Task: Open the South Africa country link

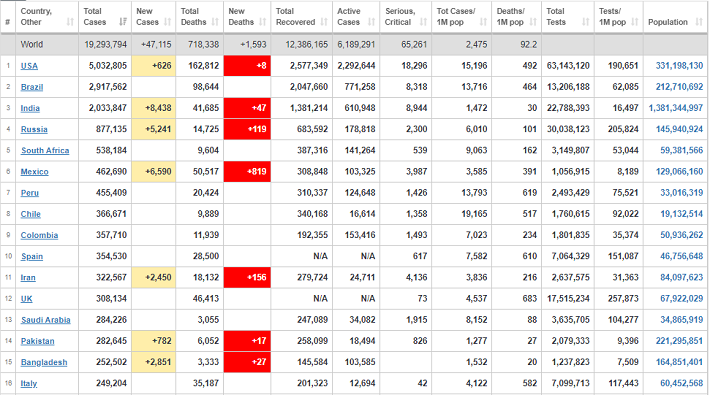Action: pyautogui.click(x=45, y=150)
